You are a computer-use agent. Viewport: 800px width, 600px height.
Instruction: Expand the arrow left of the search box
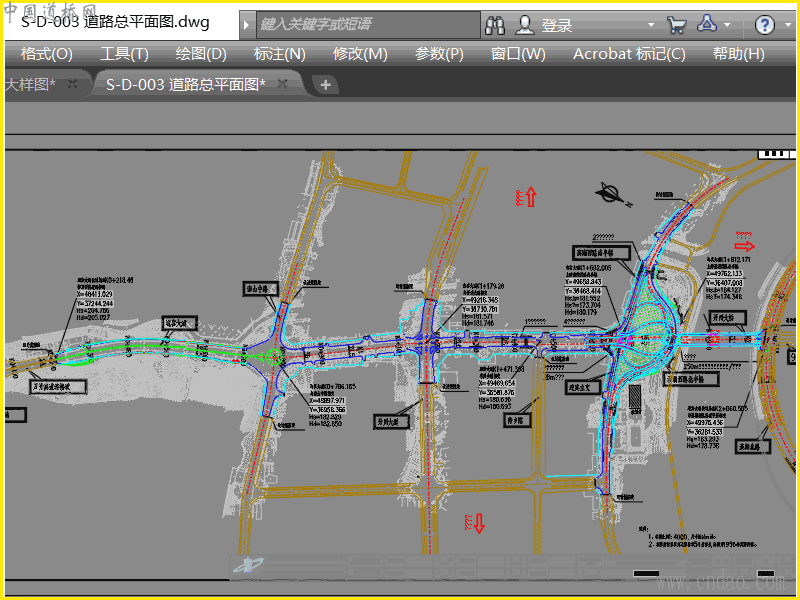point(247,24)
